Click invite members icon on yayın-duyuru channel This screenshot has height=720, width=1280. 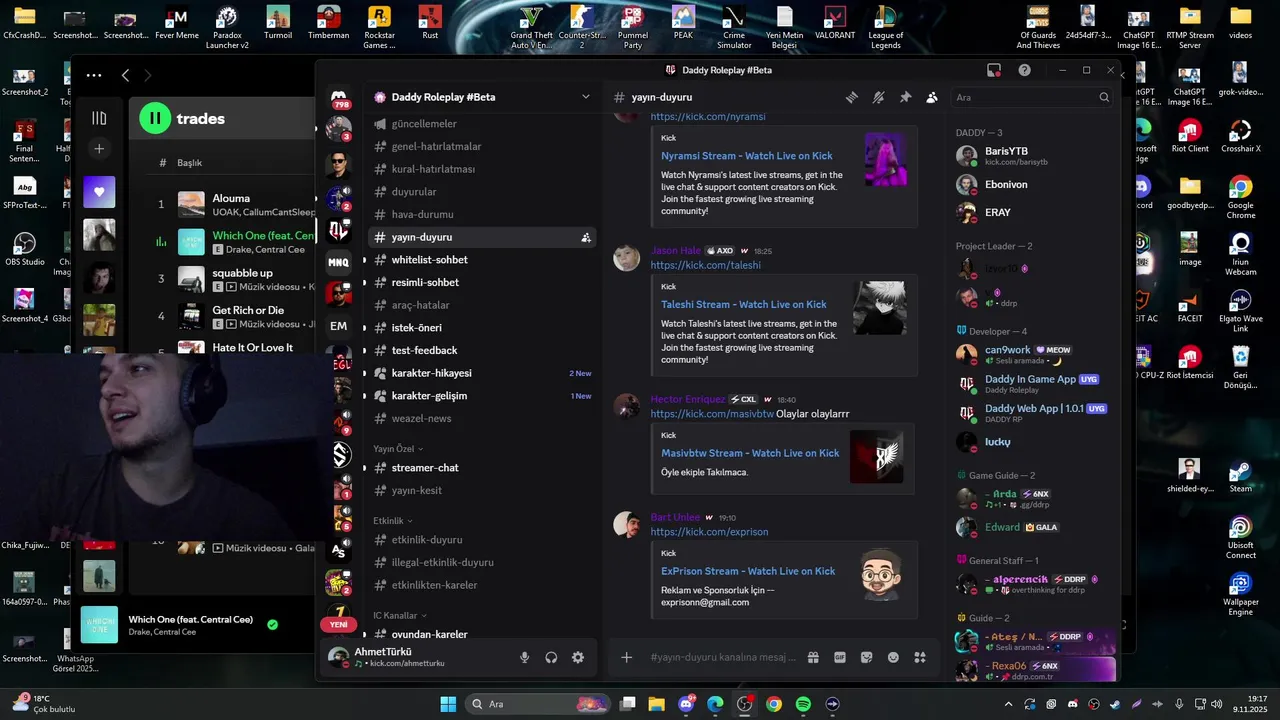585,238
